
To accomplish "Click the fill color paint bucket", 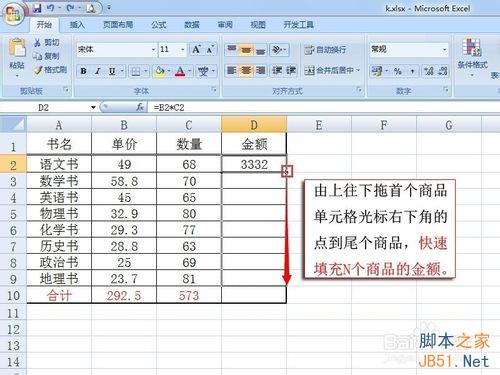I will [160, 71].
